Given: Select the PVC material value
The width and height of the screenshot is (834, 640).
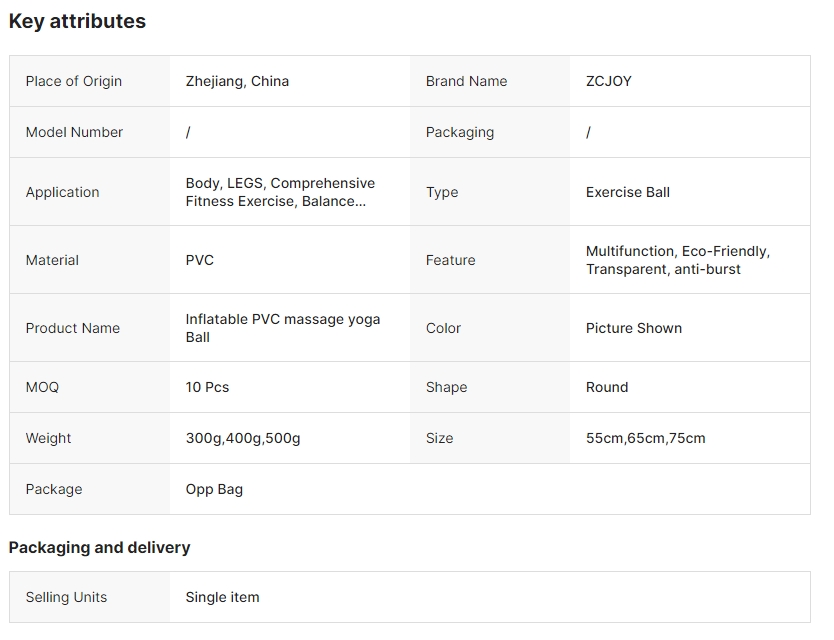Looking at the screenshot, I should point(199,260).
